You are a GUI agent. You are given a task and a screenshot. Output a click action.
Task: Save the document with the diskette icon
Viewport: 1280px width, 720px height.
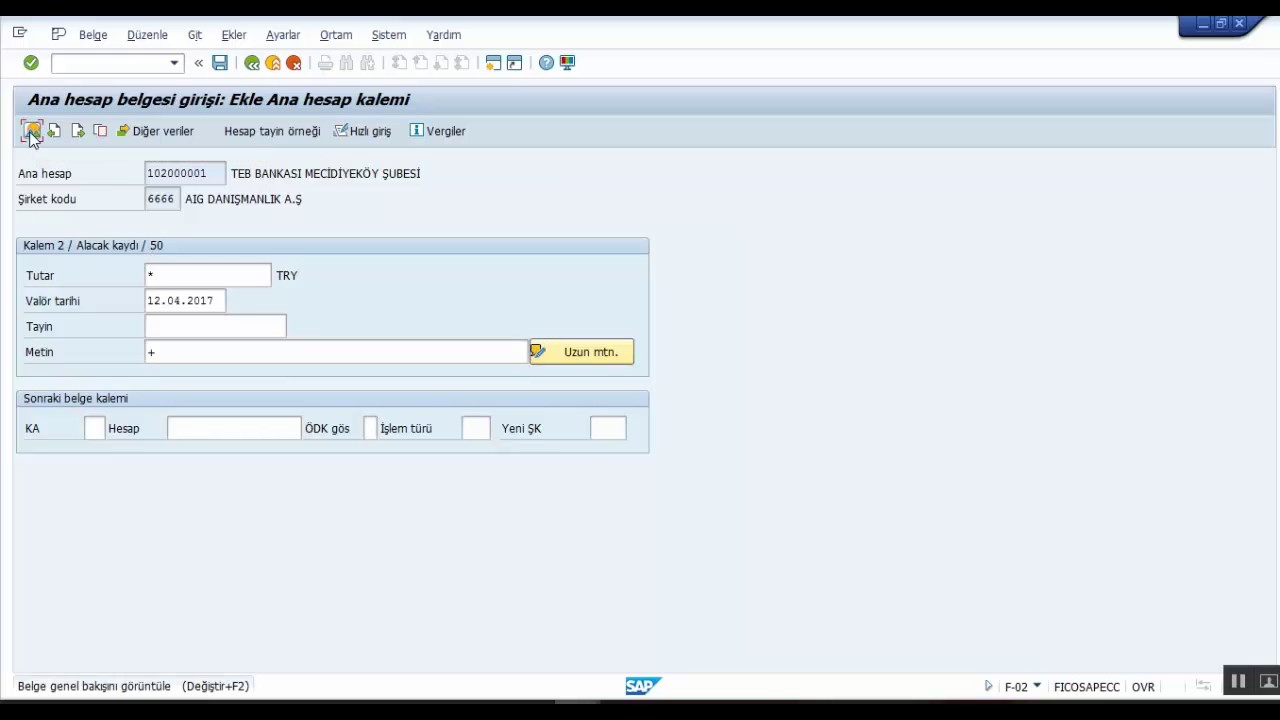click(x=220, y=63)
